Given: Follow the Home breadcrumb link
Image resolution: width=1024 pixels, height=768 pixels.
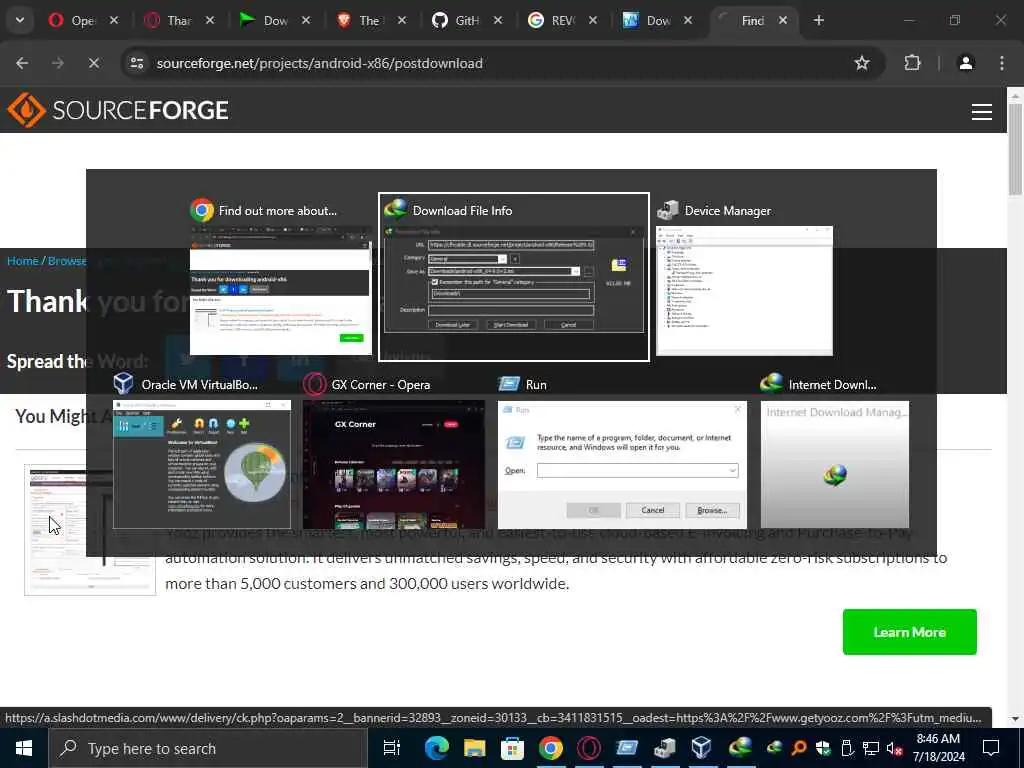Looking at the screenshot, I should pyautogui.click(x=22, y=261).
